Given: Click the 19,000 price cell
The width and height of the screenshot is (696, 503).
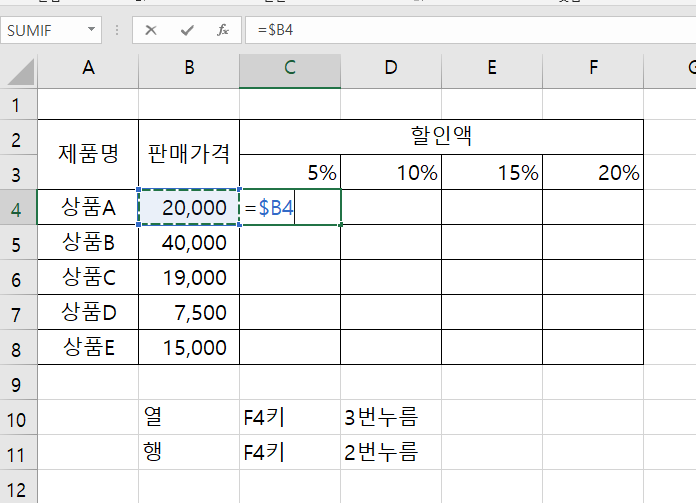Looking at the screenshot, I should [189, 277].
